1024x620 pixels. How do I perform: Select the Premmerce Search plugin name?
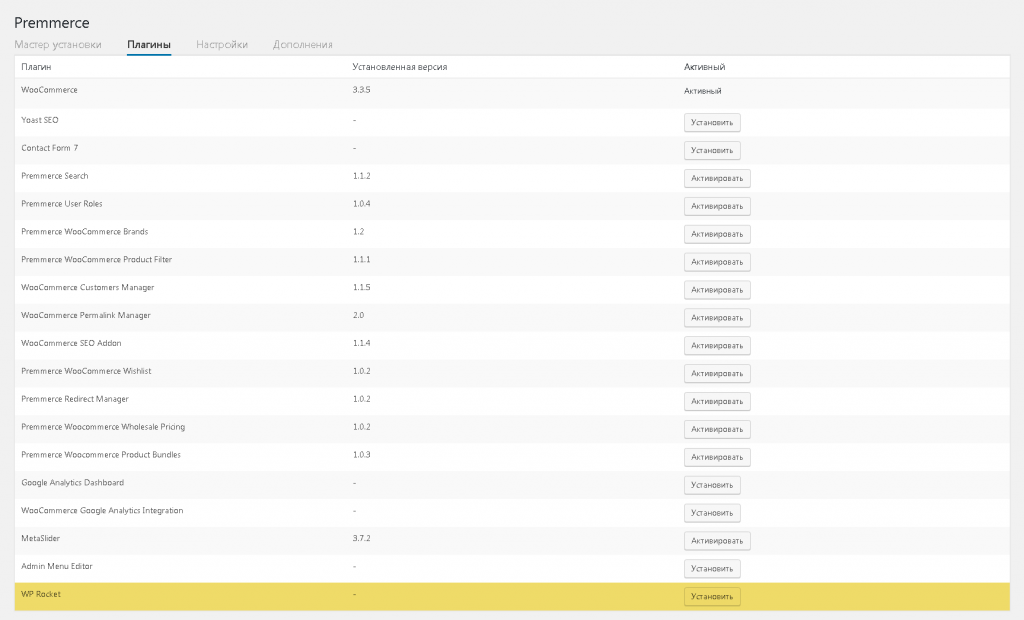coord(55,176)
